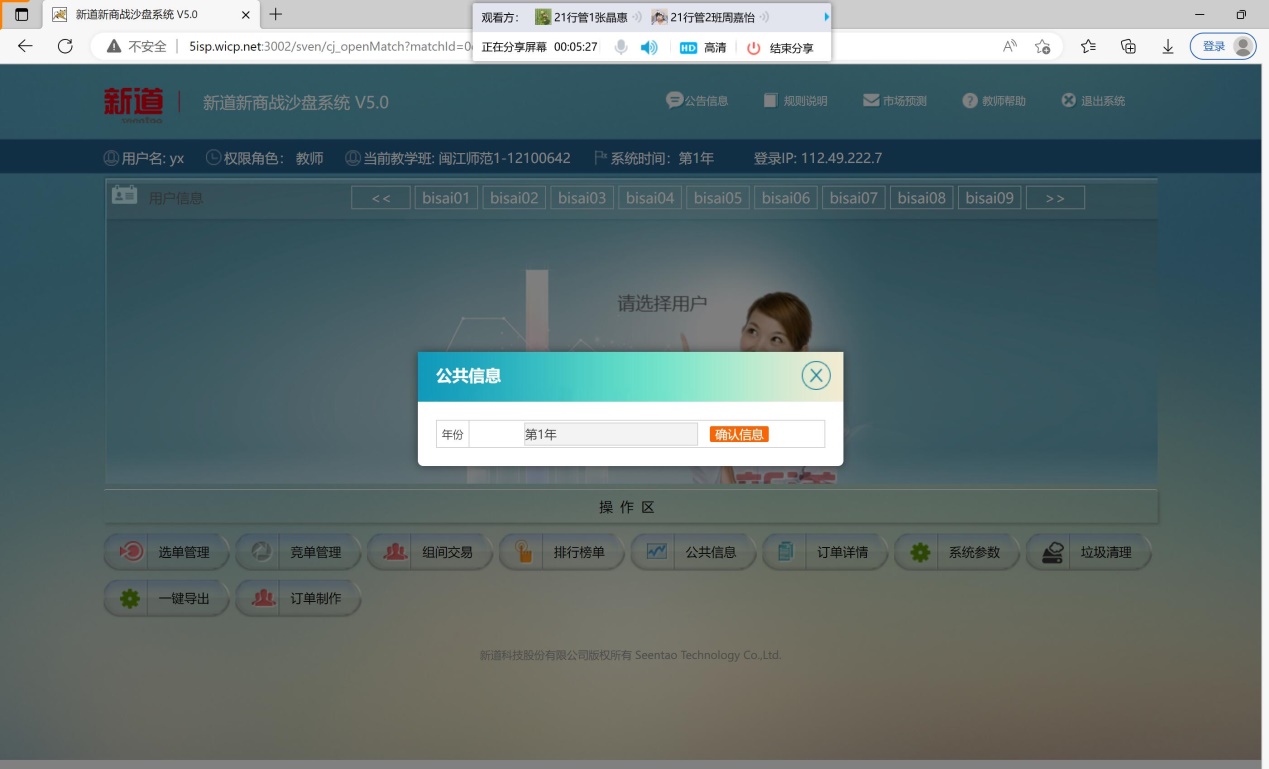
Task: Click 结束分享 to stop screen sharing
Action: click(780, 47)
